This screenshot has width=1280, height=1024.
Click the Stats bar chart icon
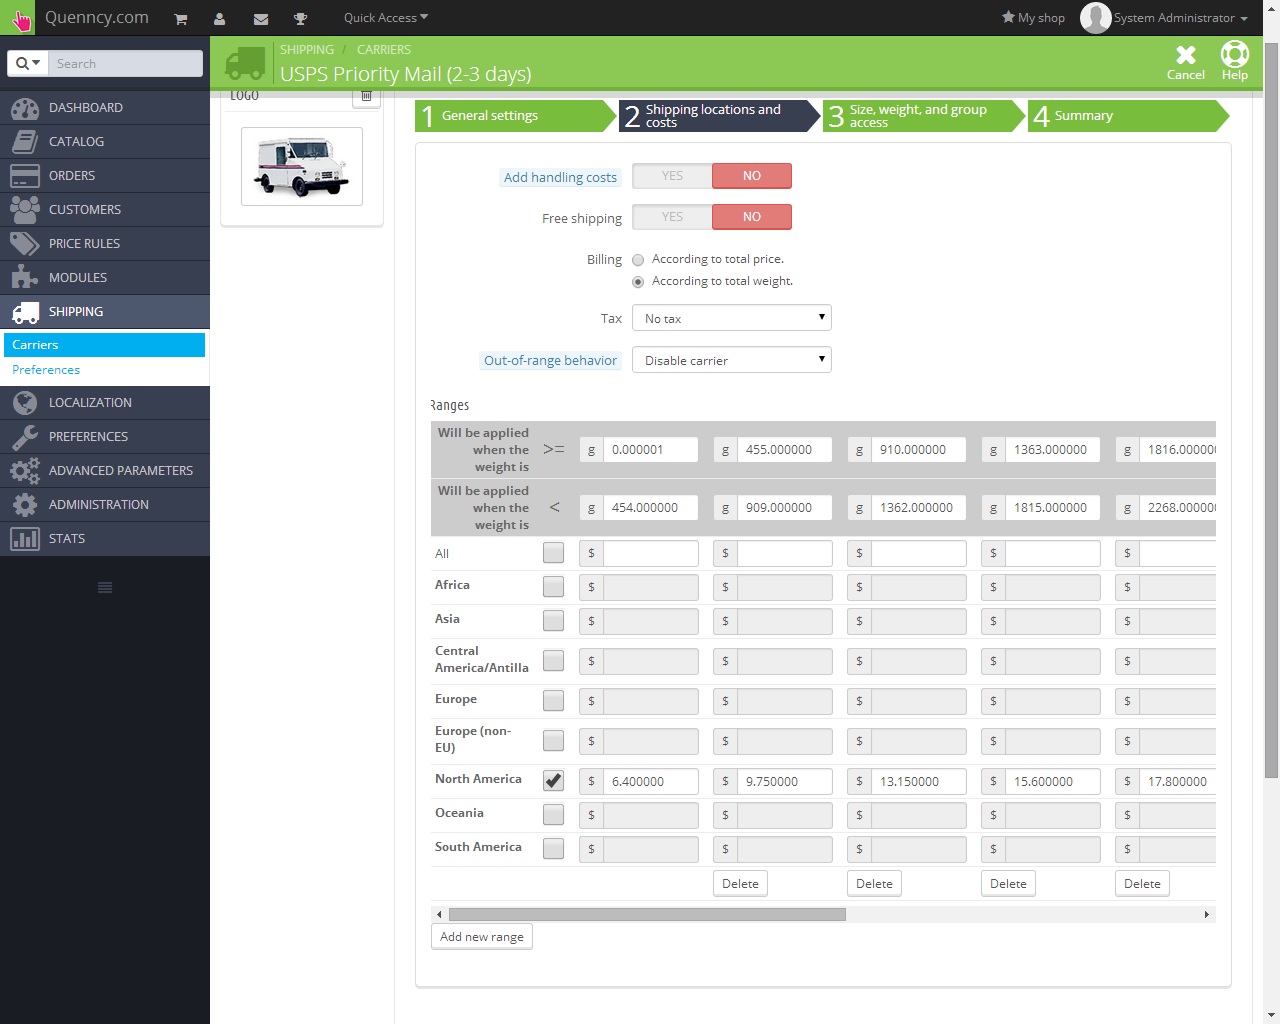coord(25,539)
